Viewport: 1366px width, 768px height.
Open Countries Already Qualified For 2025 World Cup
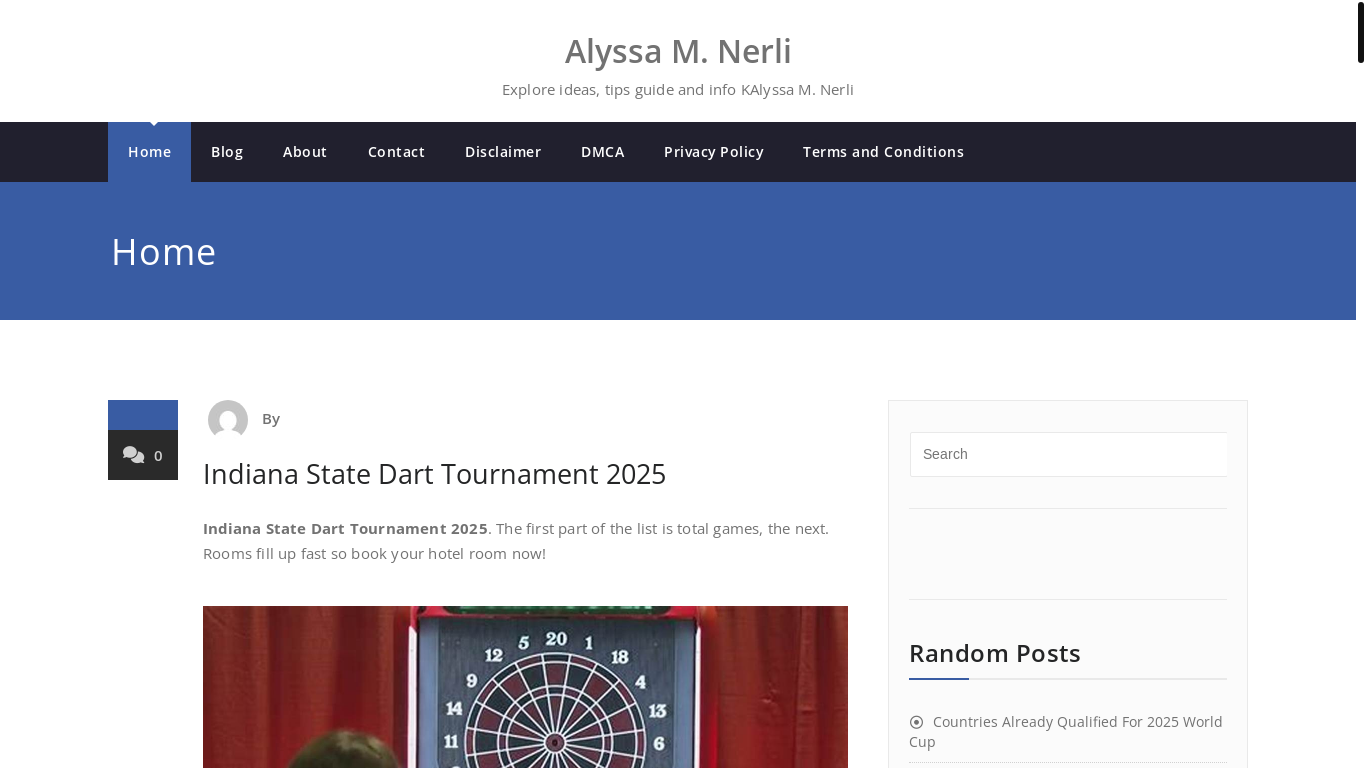pos(1066,732)
